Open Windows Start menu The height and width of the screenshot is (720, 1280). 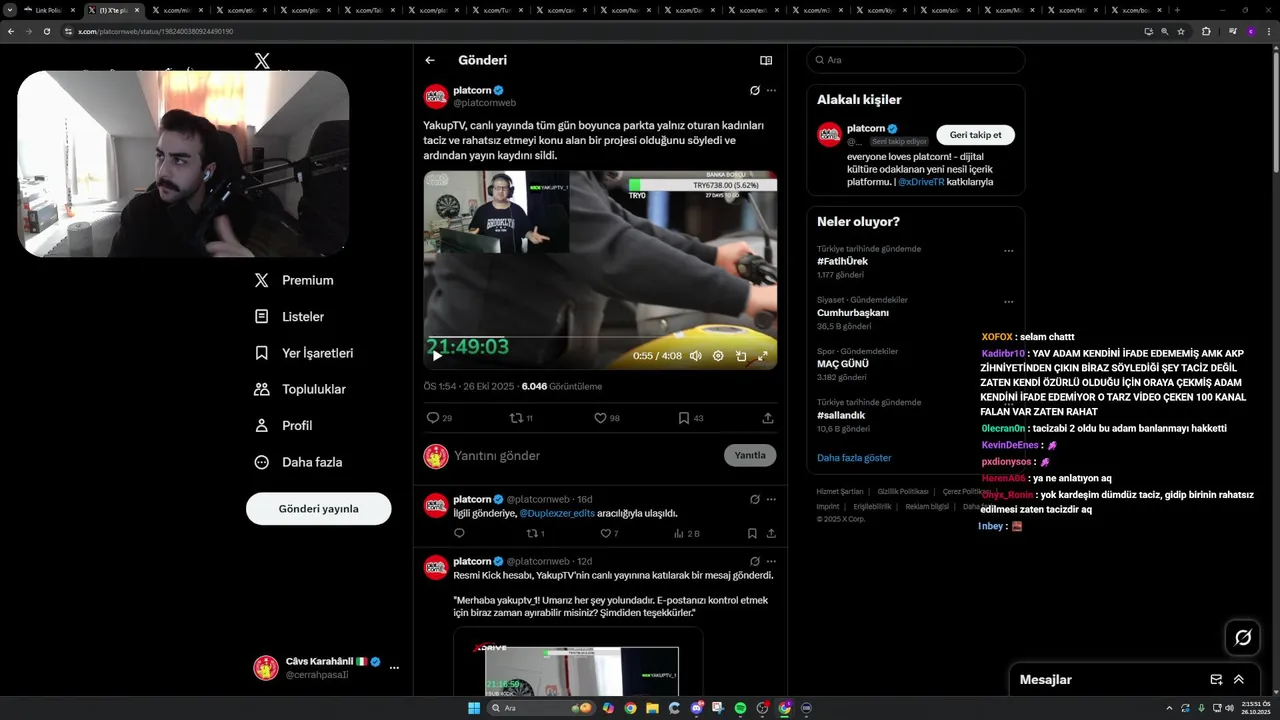pos(473,708)
